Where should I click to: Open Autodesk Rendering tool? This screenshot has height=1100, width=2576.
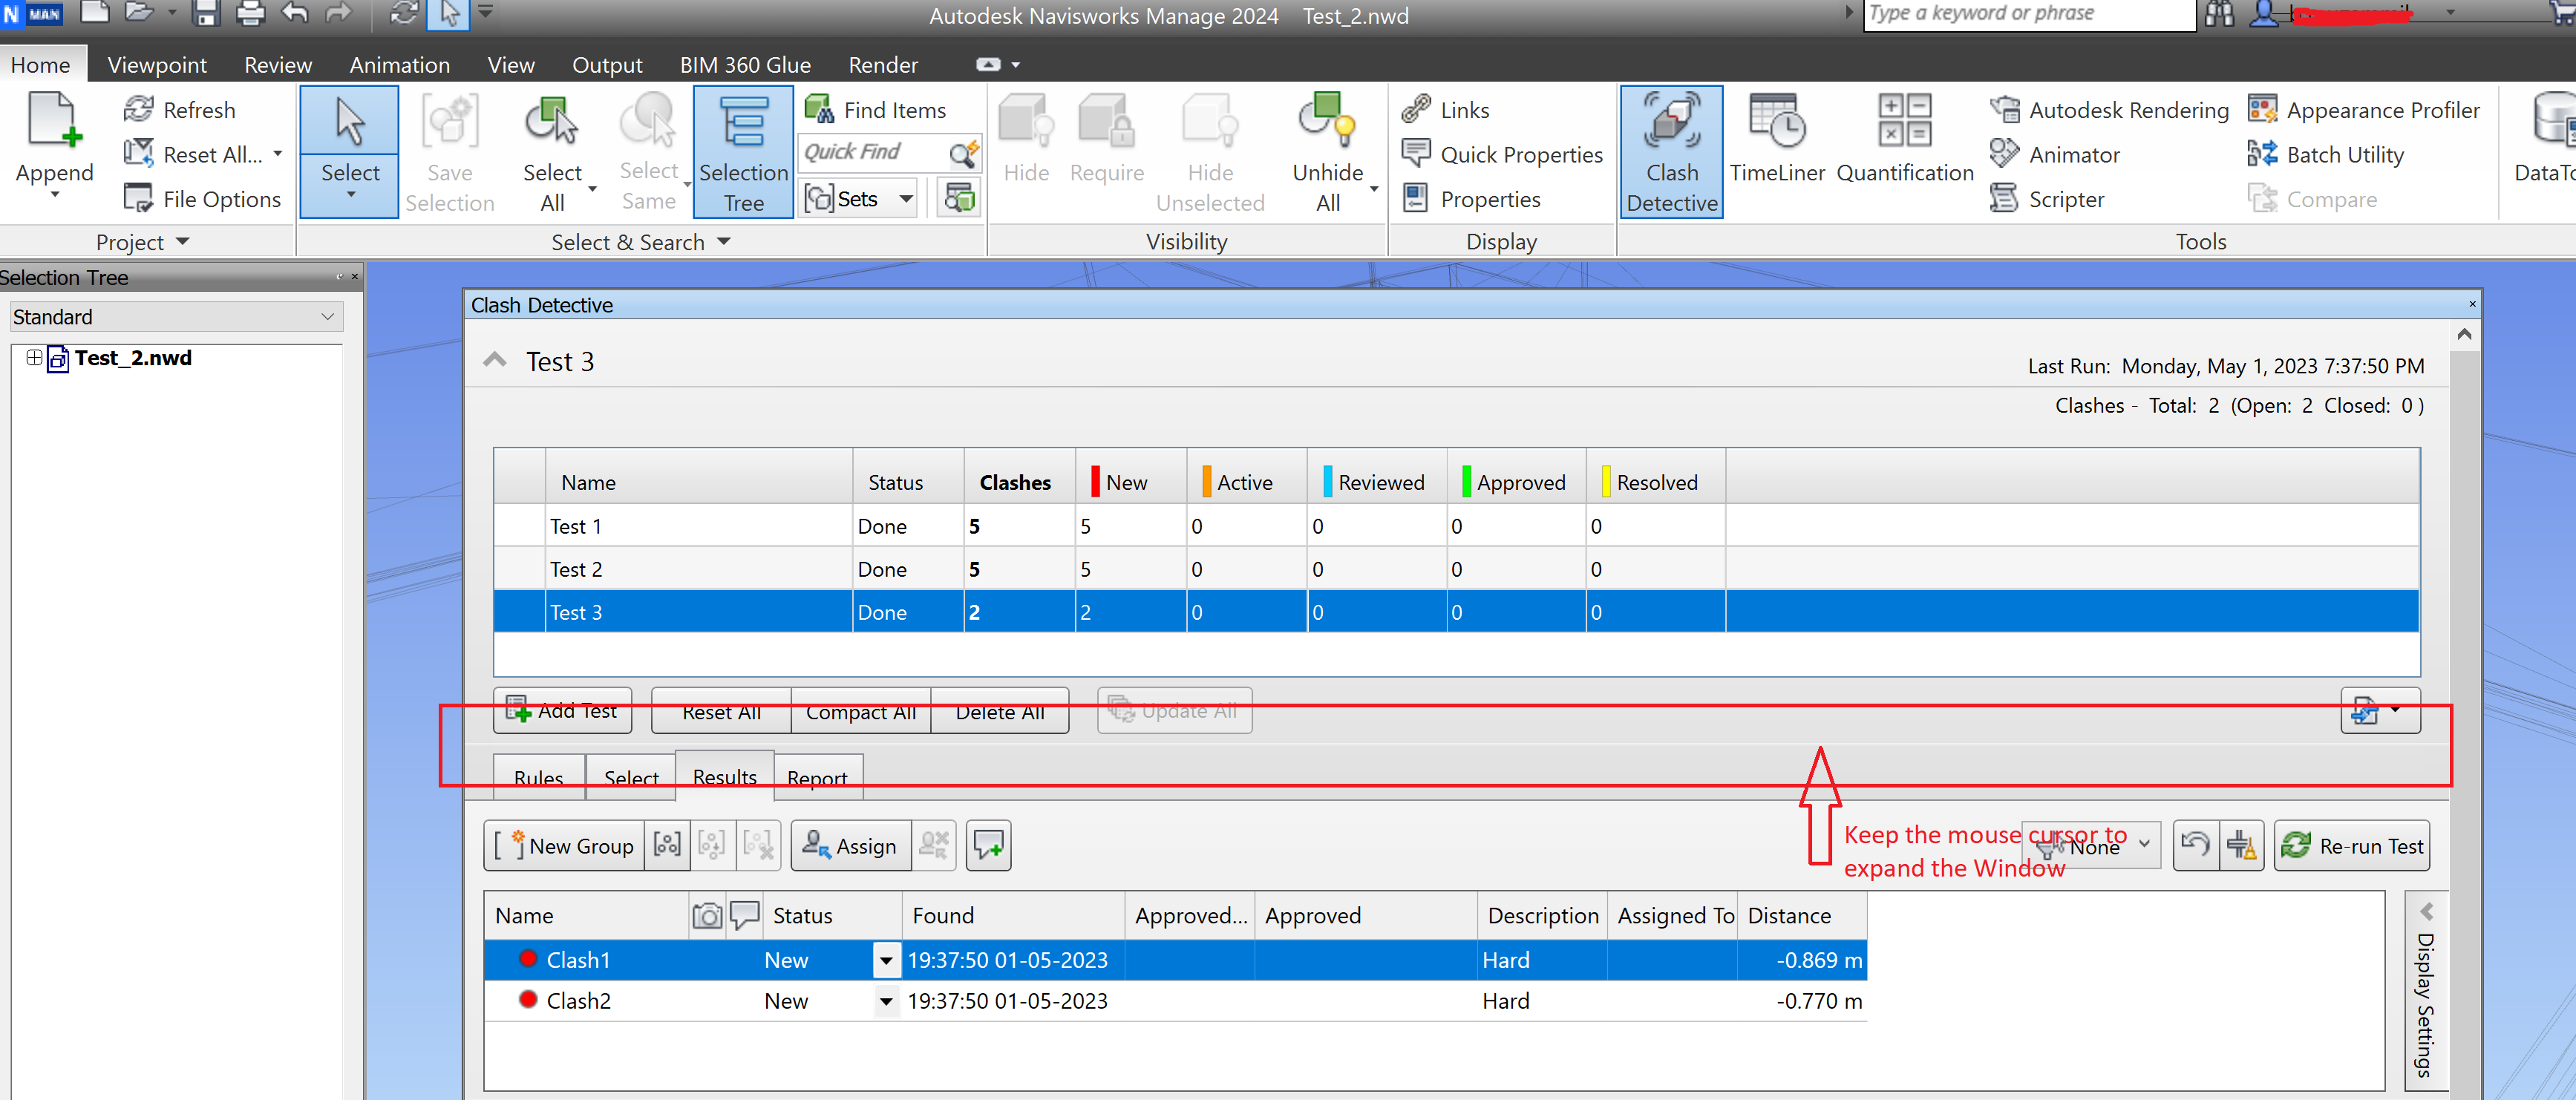[x=2109, y=109]
